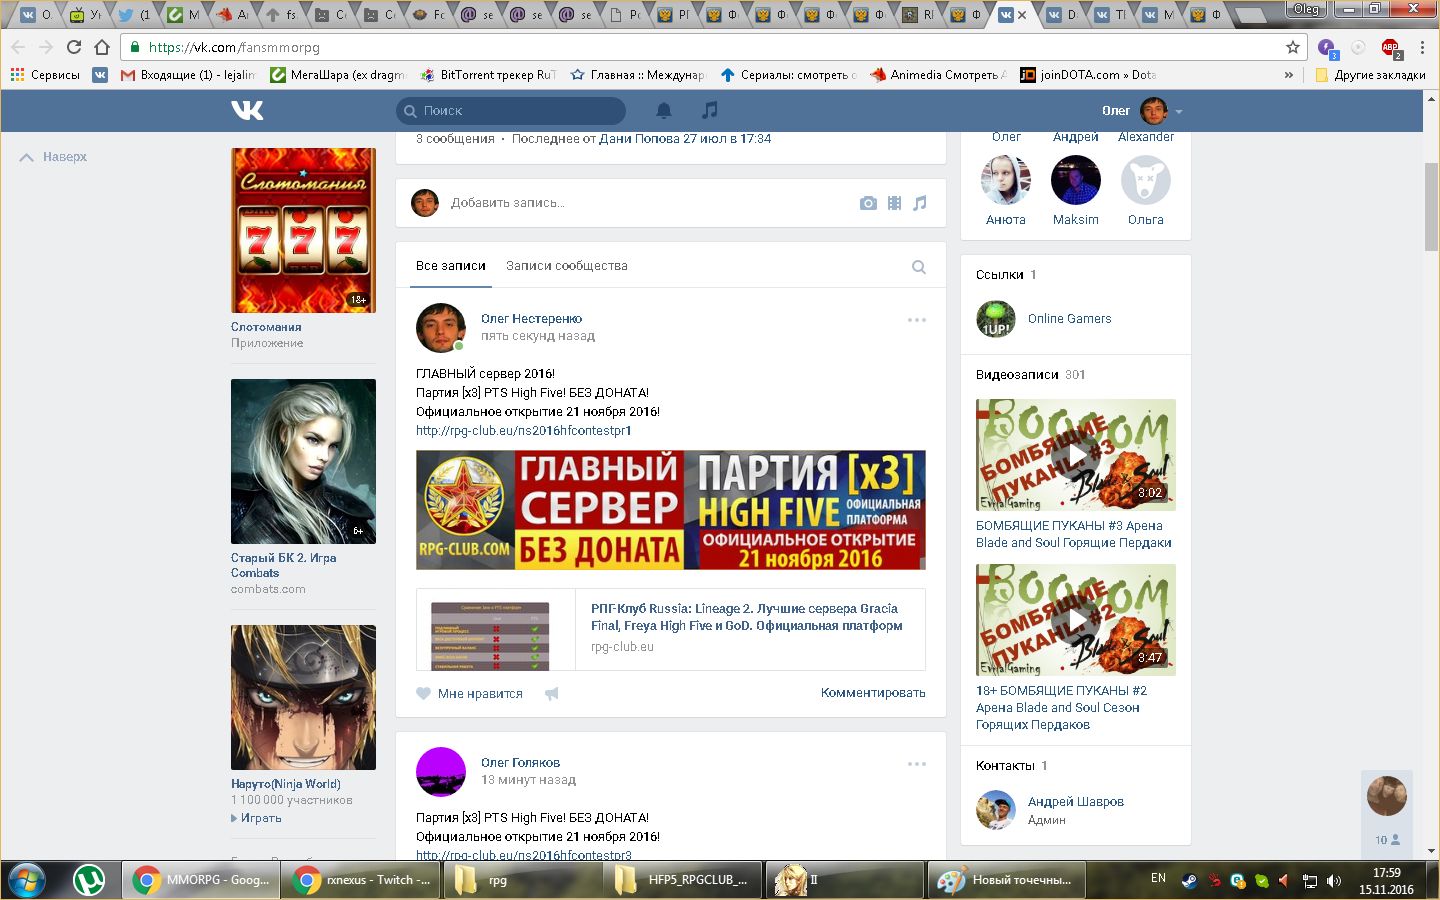1440x900 pixels.
Task: Open Олег Голяков profile link
Action: coord(520,763)
